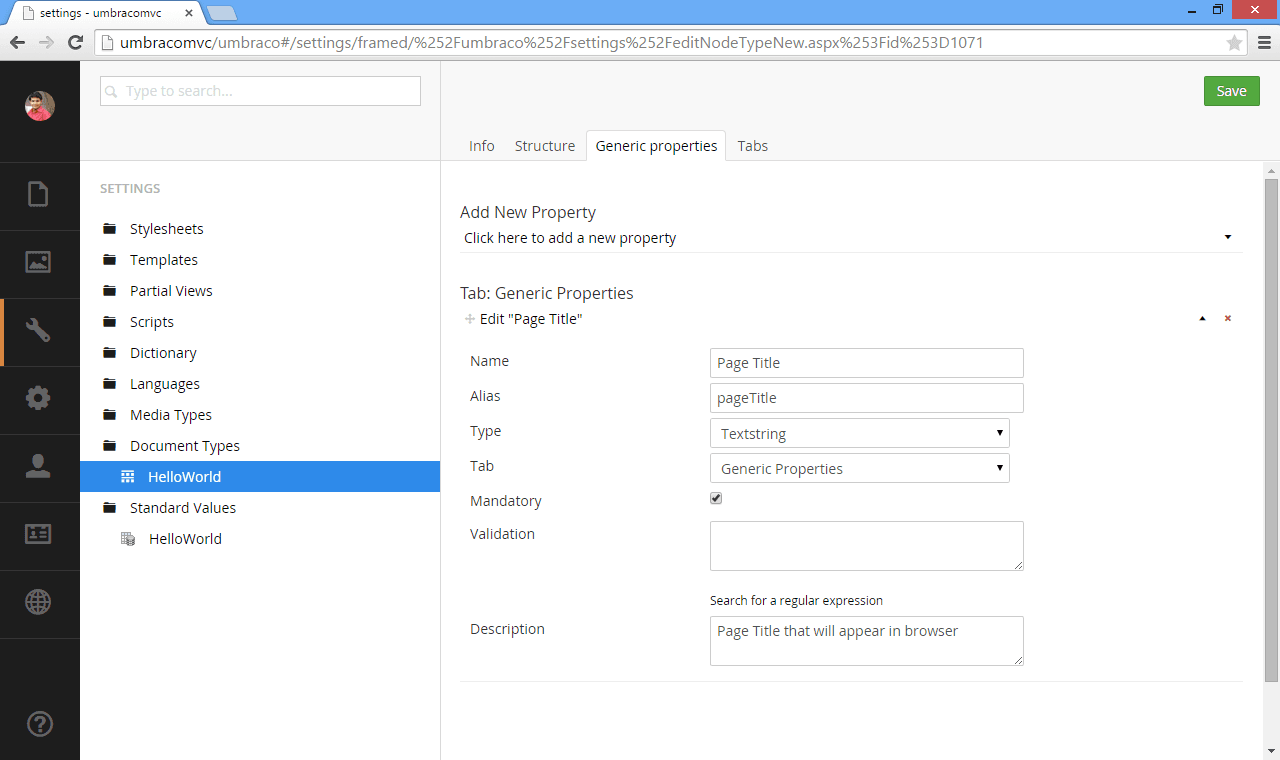This screenshot has width=1280, height=760.
Task: Open the Media section icon
Action: tap(40, 263)
